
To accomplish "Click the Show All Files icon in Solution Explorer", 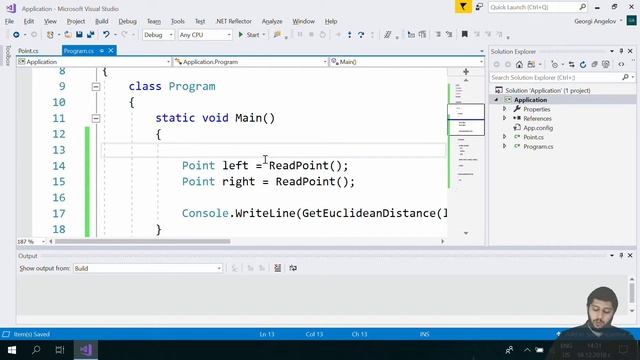I will [606, 64].
